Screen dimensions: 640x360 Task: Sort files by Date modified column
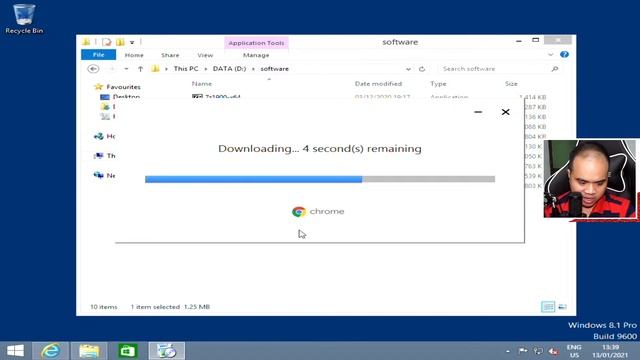[378, 84]
